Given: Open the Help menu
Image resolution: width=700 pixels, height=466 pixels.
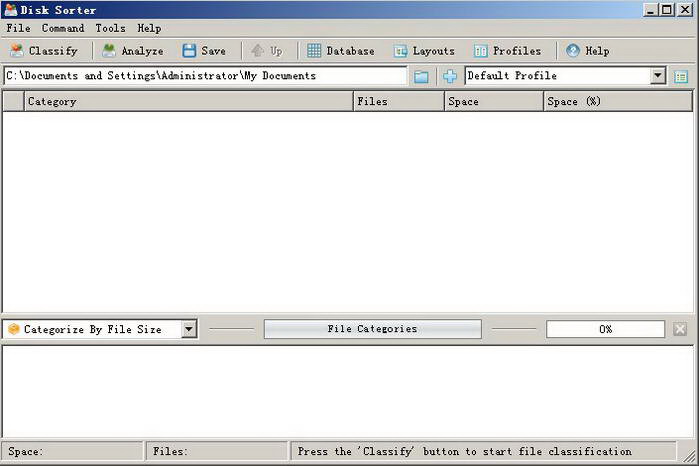Looking at the screenshot, I should (149, 28).
